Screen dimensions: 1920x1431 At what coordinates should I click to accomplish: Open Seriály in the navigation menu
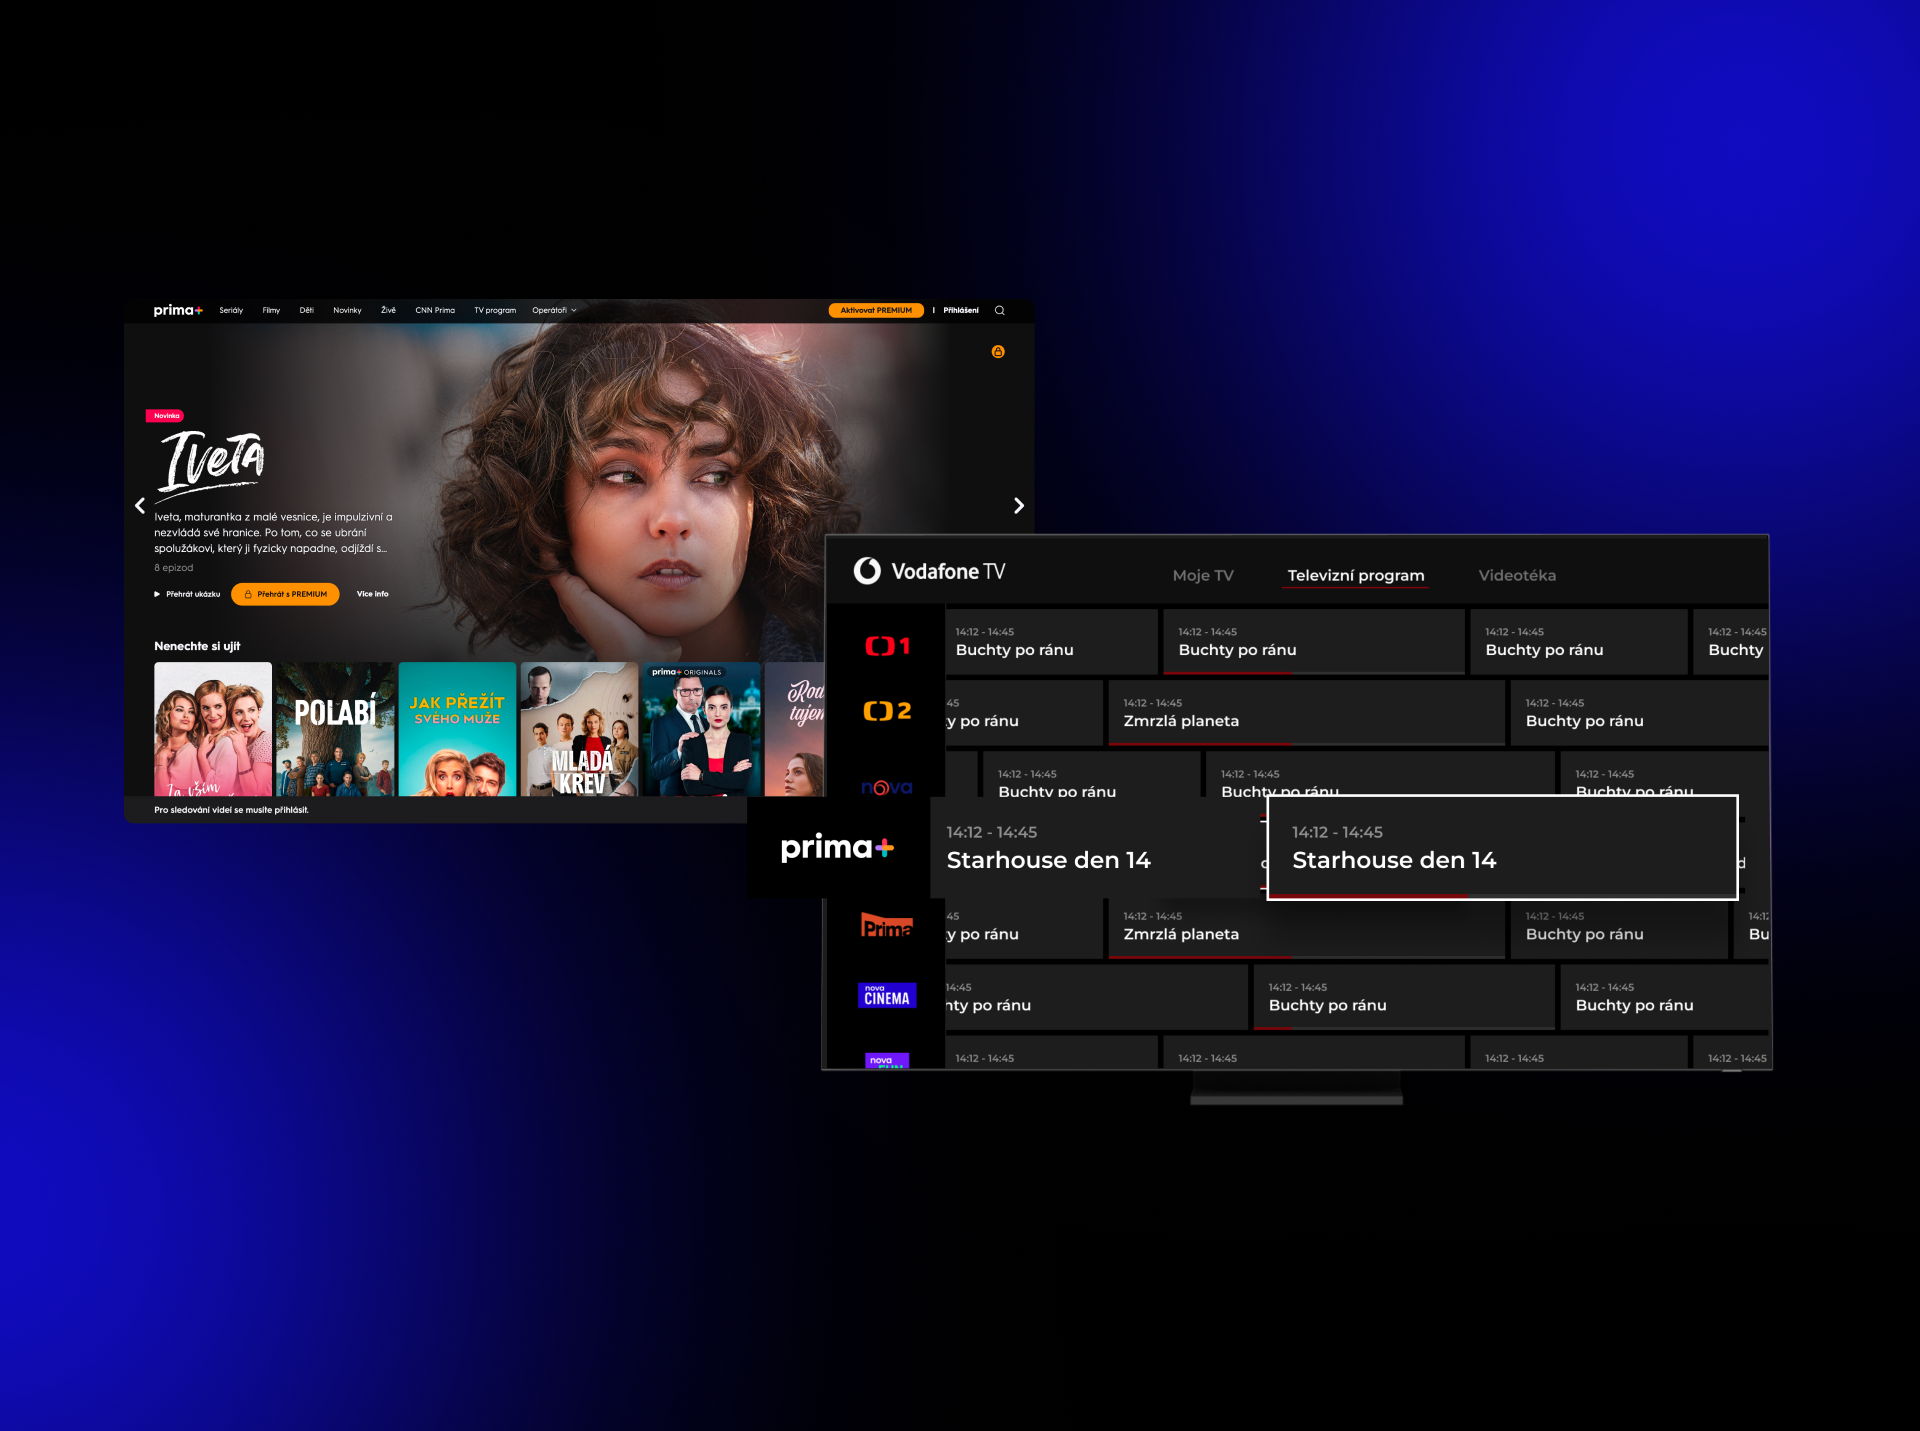(x=231, y=310)
